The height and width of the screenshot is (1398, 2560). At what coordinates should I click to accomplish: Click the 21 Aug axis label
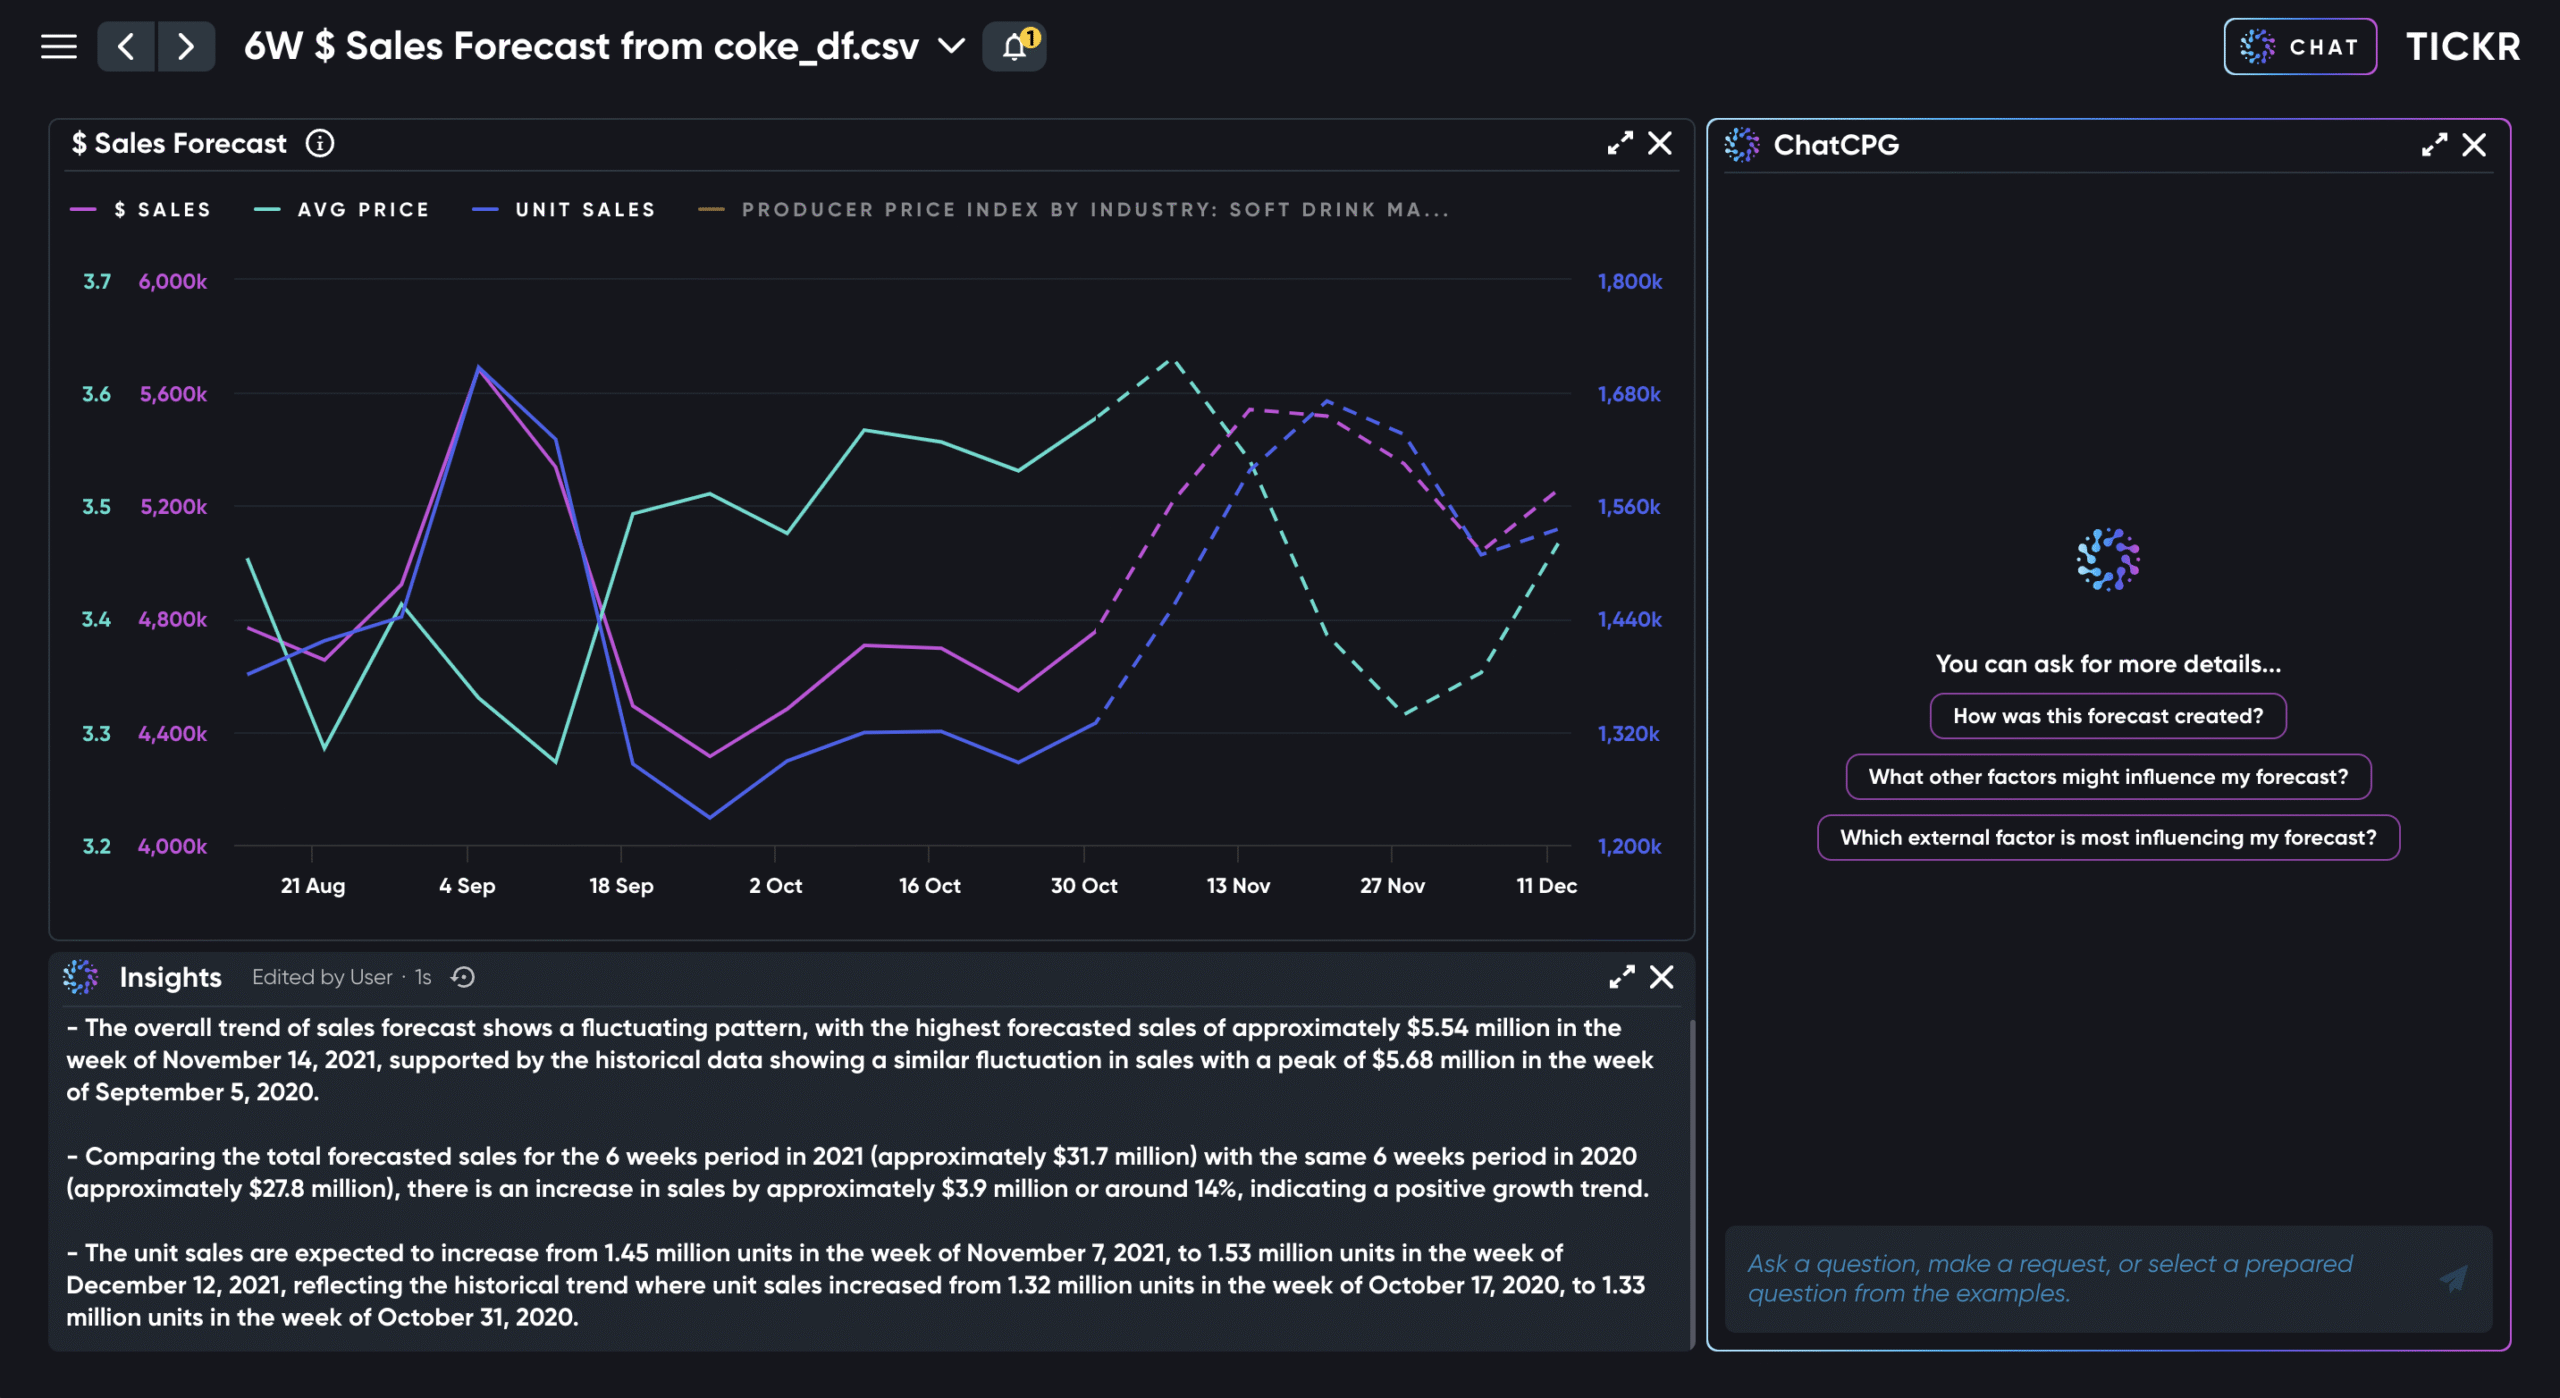coord(313,886)
